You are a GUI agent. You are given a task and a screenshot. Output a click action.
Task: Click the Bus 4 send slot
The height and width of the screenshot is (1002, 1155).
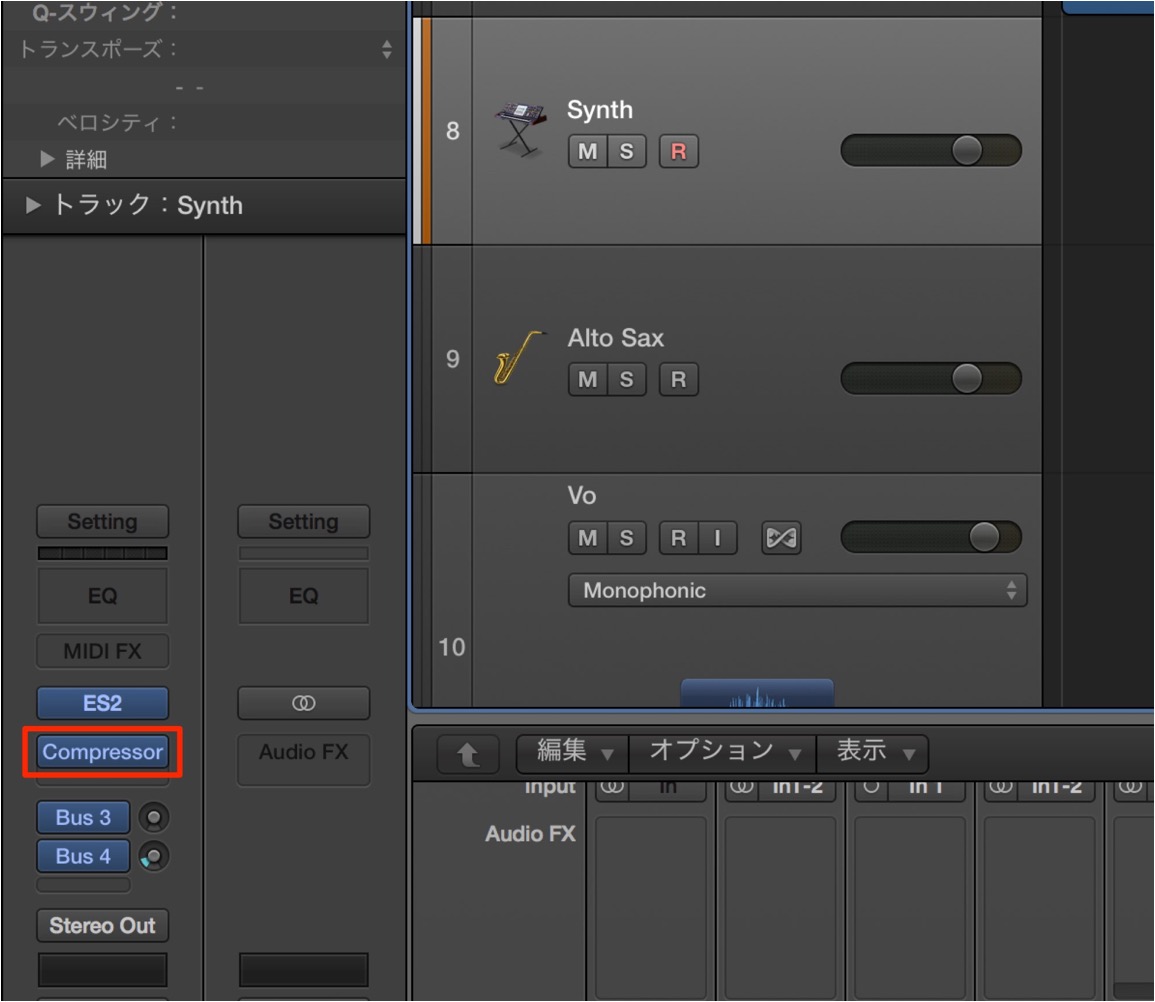pyautogui.click(x=83, y=856)
